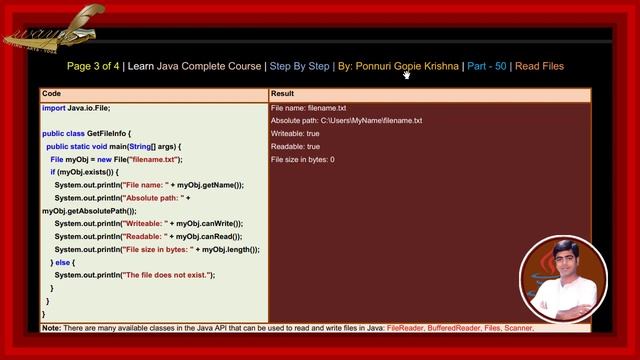Viewport: 640px width, 360px height.
Task: Click the println line with canRead()
Action: (x=148, y=237)
